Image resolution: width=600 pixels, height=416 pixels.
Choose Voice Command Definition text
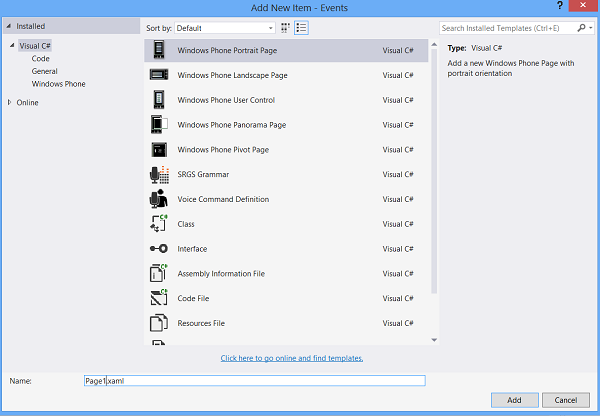coord(223,199)
